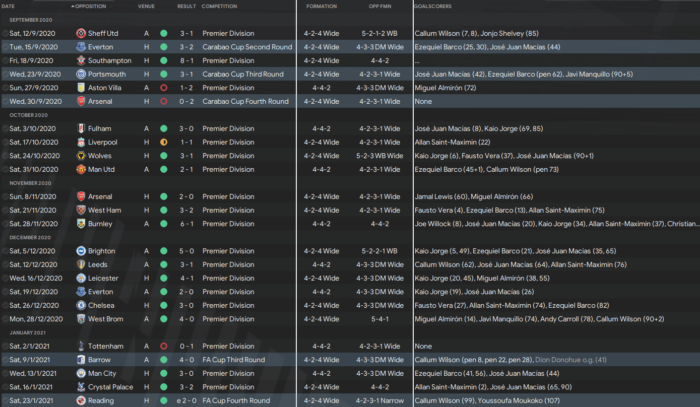Click the 0 - 1 result against Tottenham
This screenshot has height=407, width=700.
pyautogui.click(x=187, y=346)
